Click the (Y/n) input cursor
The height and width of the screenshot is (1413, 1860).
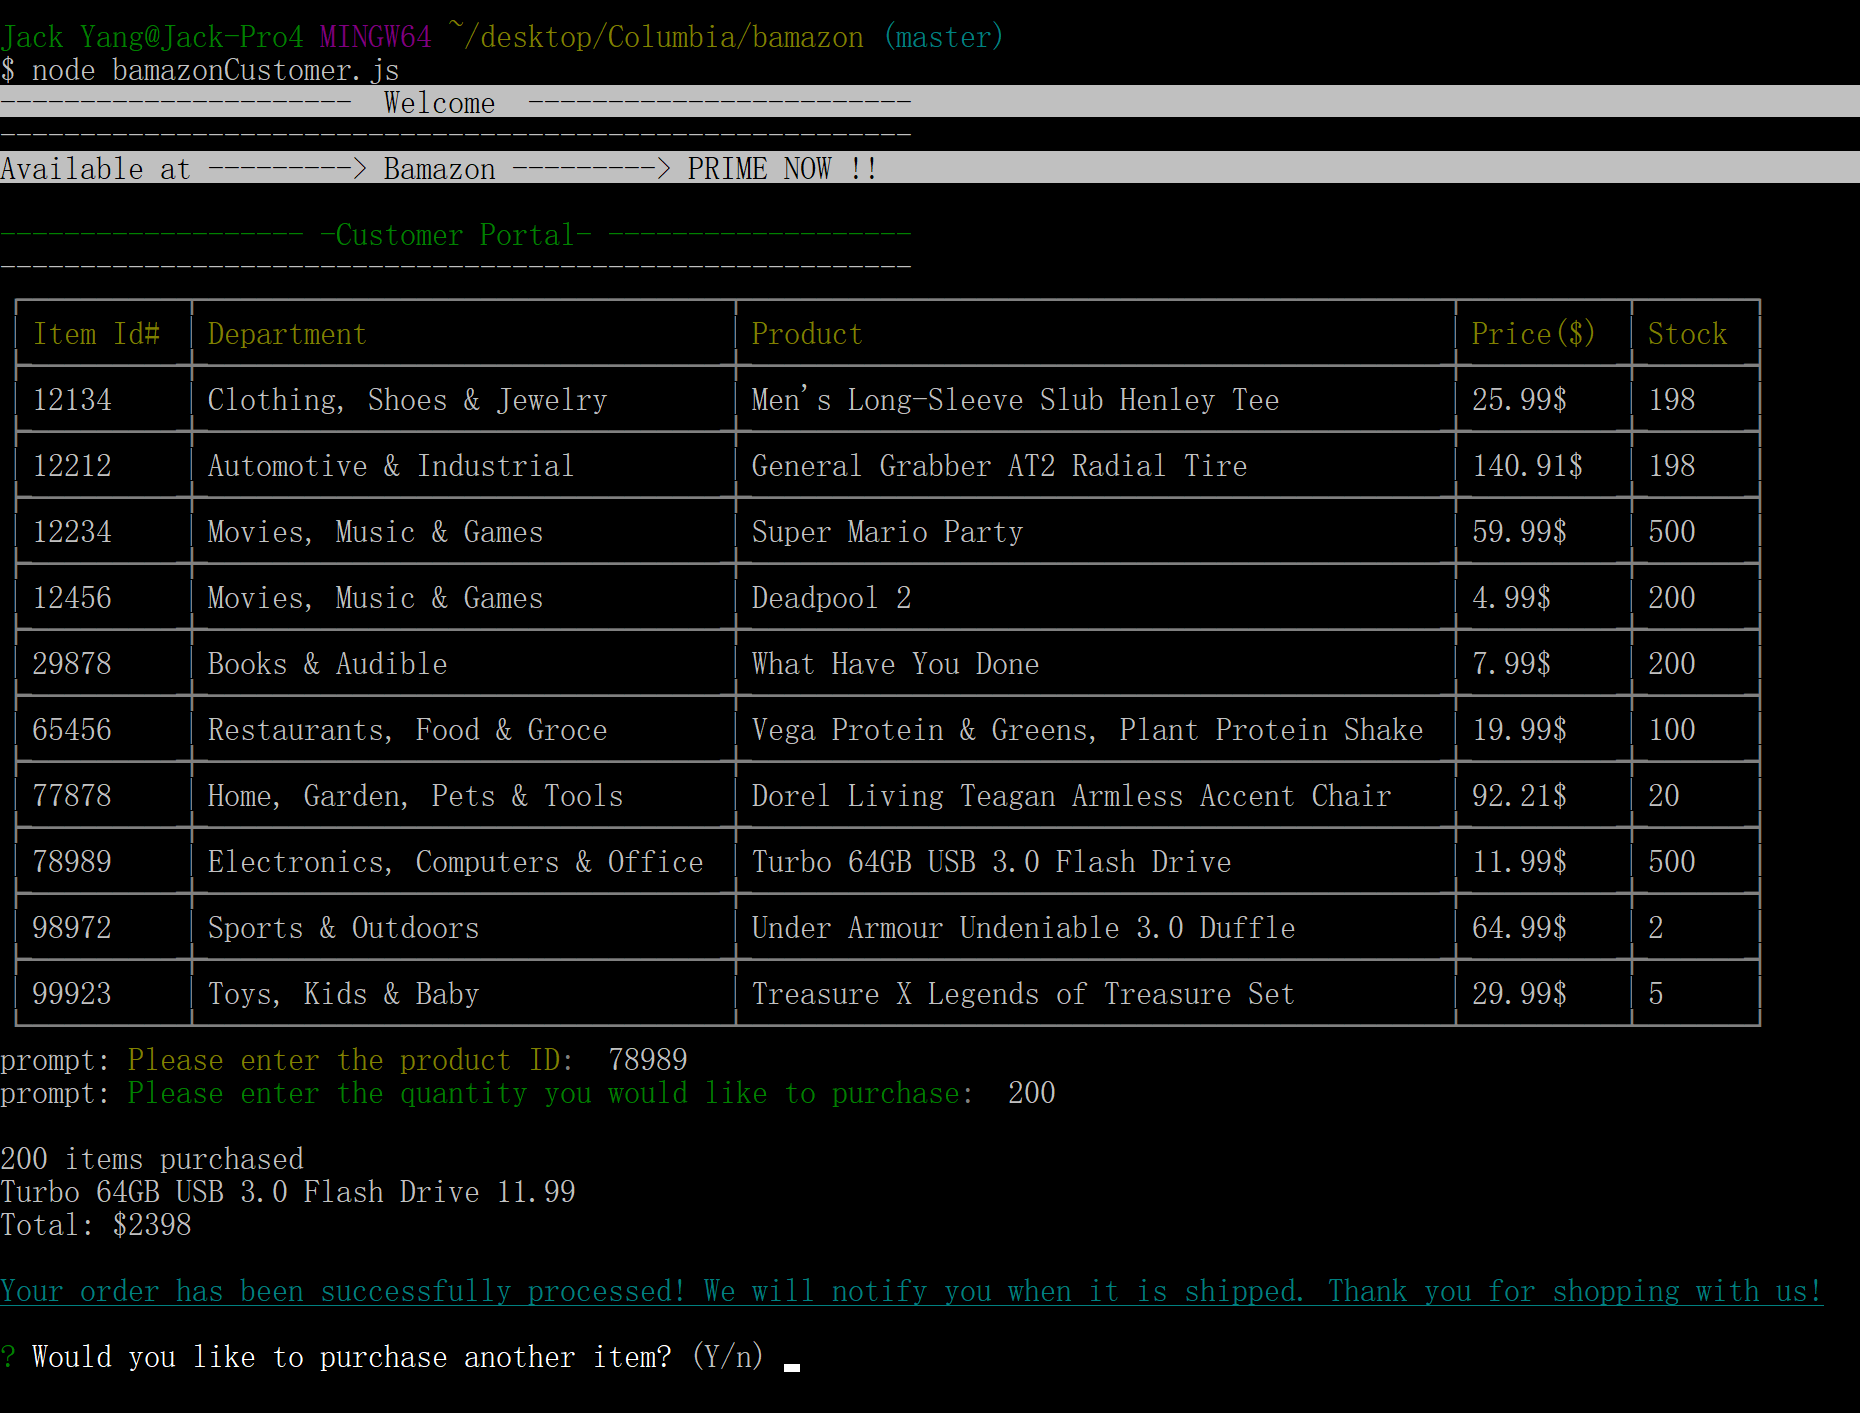pyautogui.click(x=792, y=1367)
